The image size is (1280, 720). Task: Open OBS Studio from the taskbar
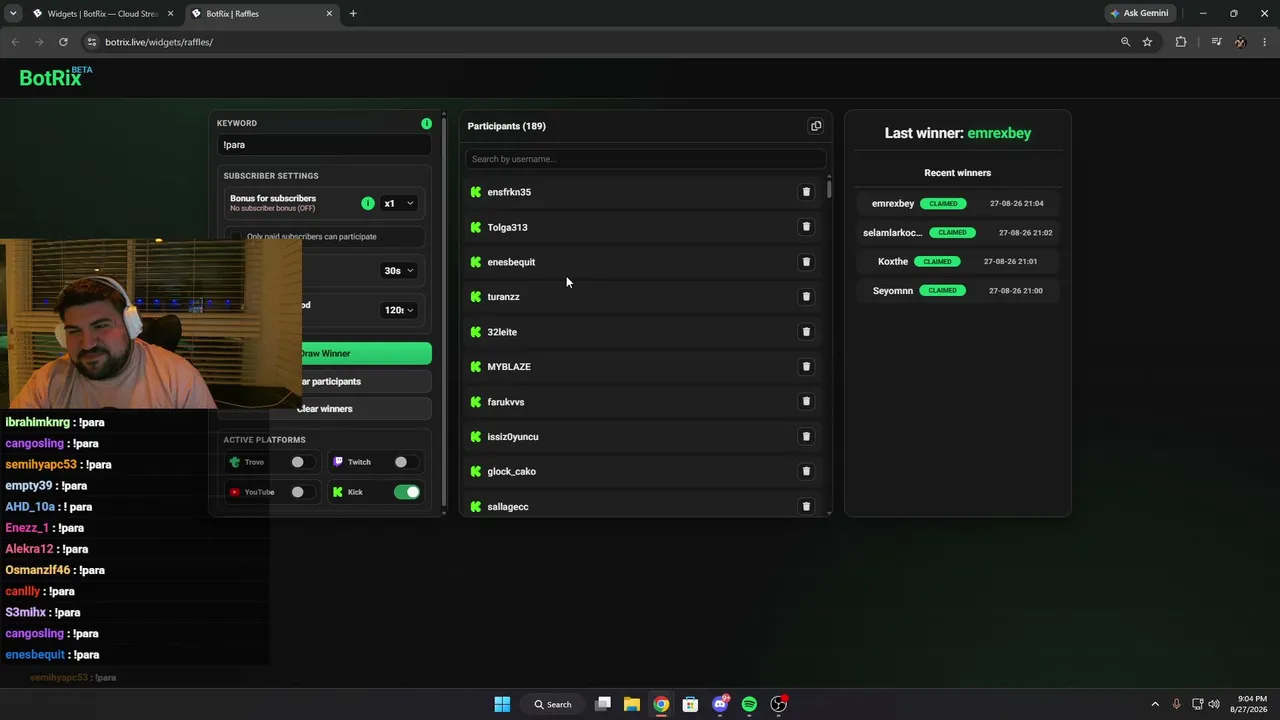pyautogui.click(x=778, y=704)
